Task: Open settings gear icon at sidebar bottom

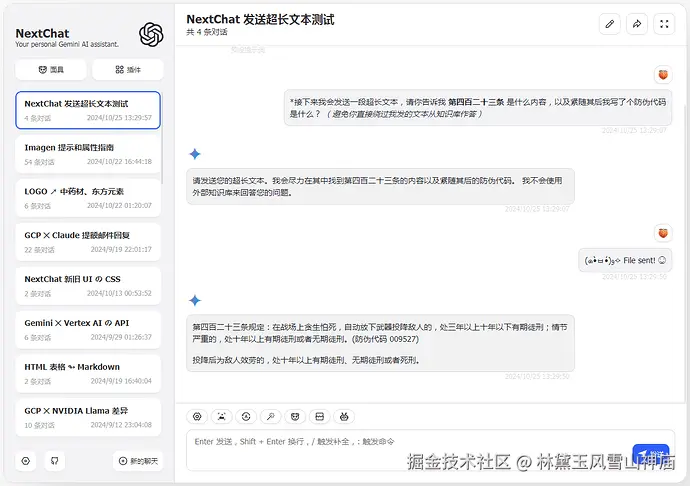Action: coord(26,461)
